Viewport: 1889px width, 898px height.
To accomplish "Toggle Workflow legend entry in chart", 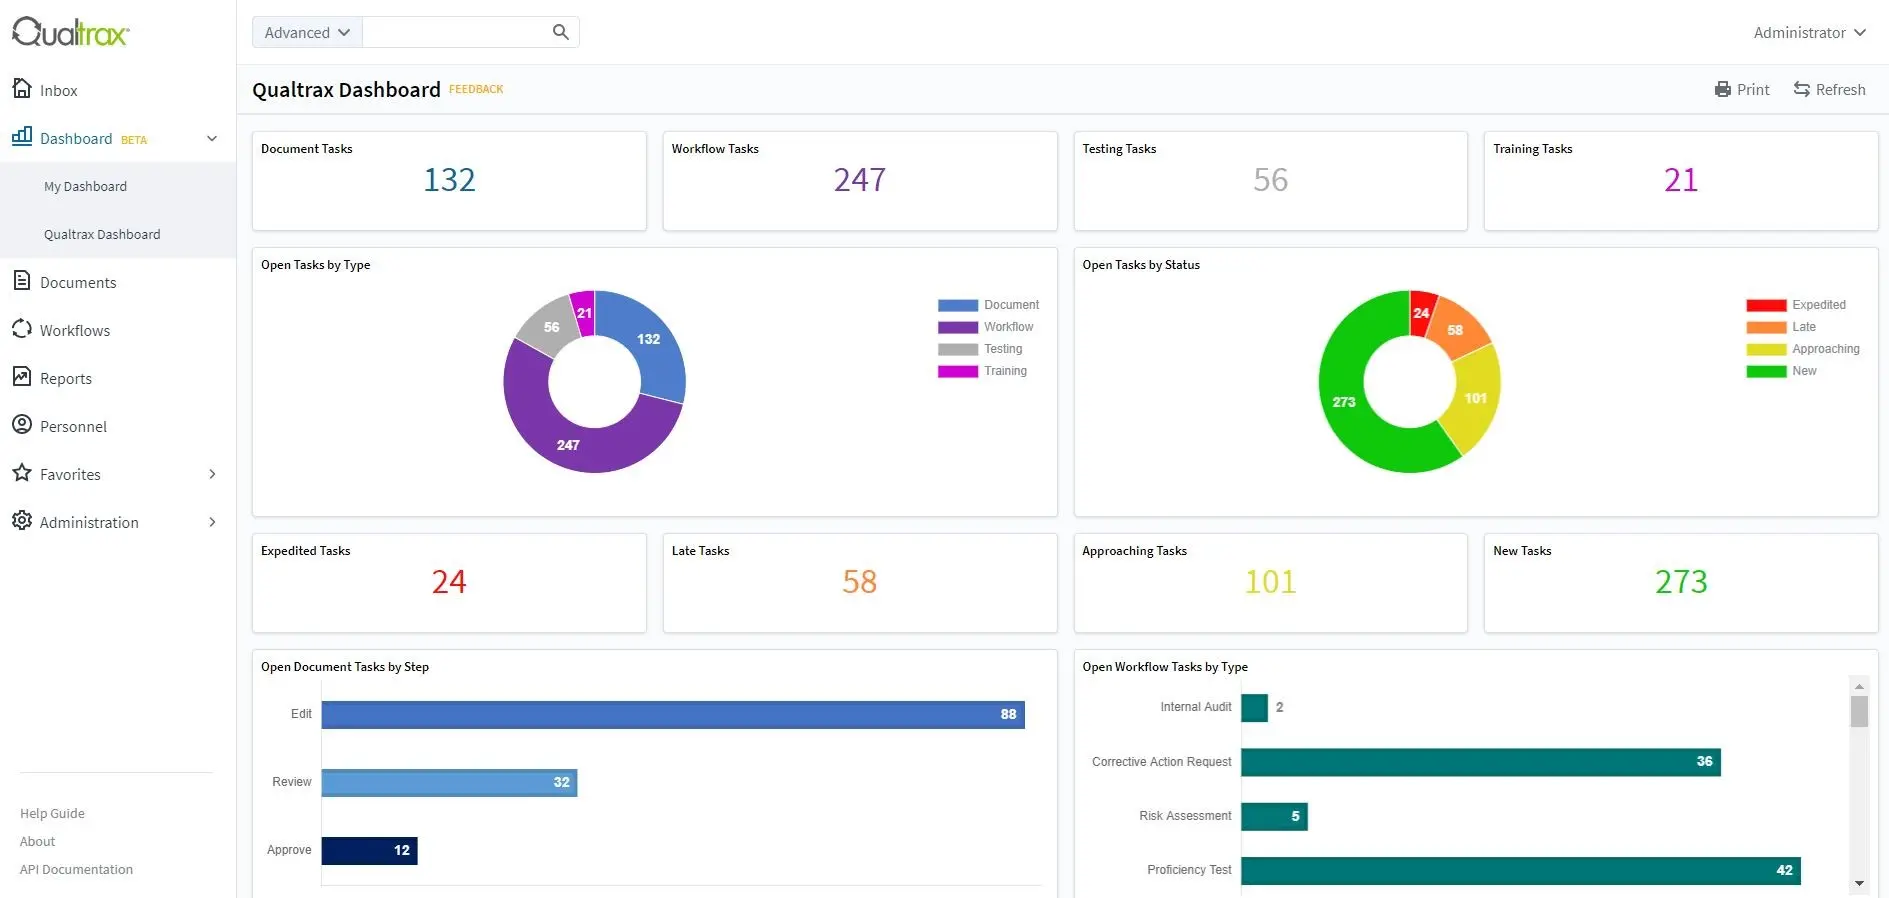I will (1008, 327).
